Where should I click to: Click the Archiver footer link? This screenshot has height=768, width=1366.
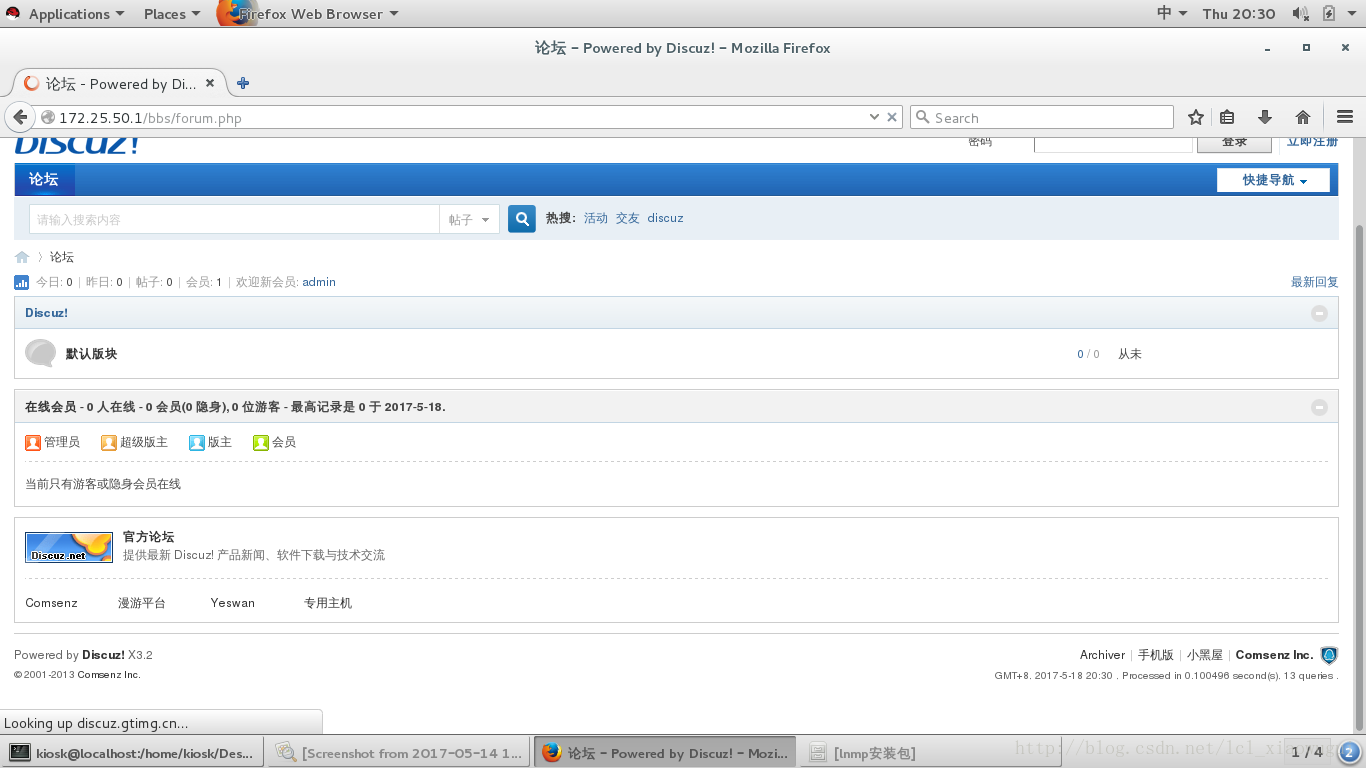pyautogui.click(x=1102, y=655)
